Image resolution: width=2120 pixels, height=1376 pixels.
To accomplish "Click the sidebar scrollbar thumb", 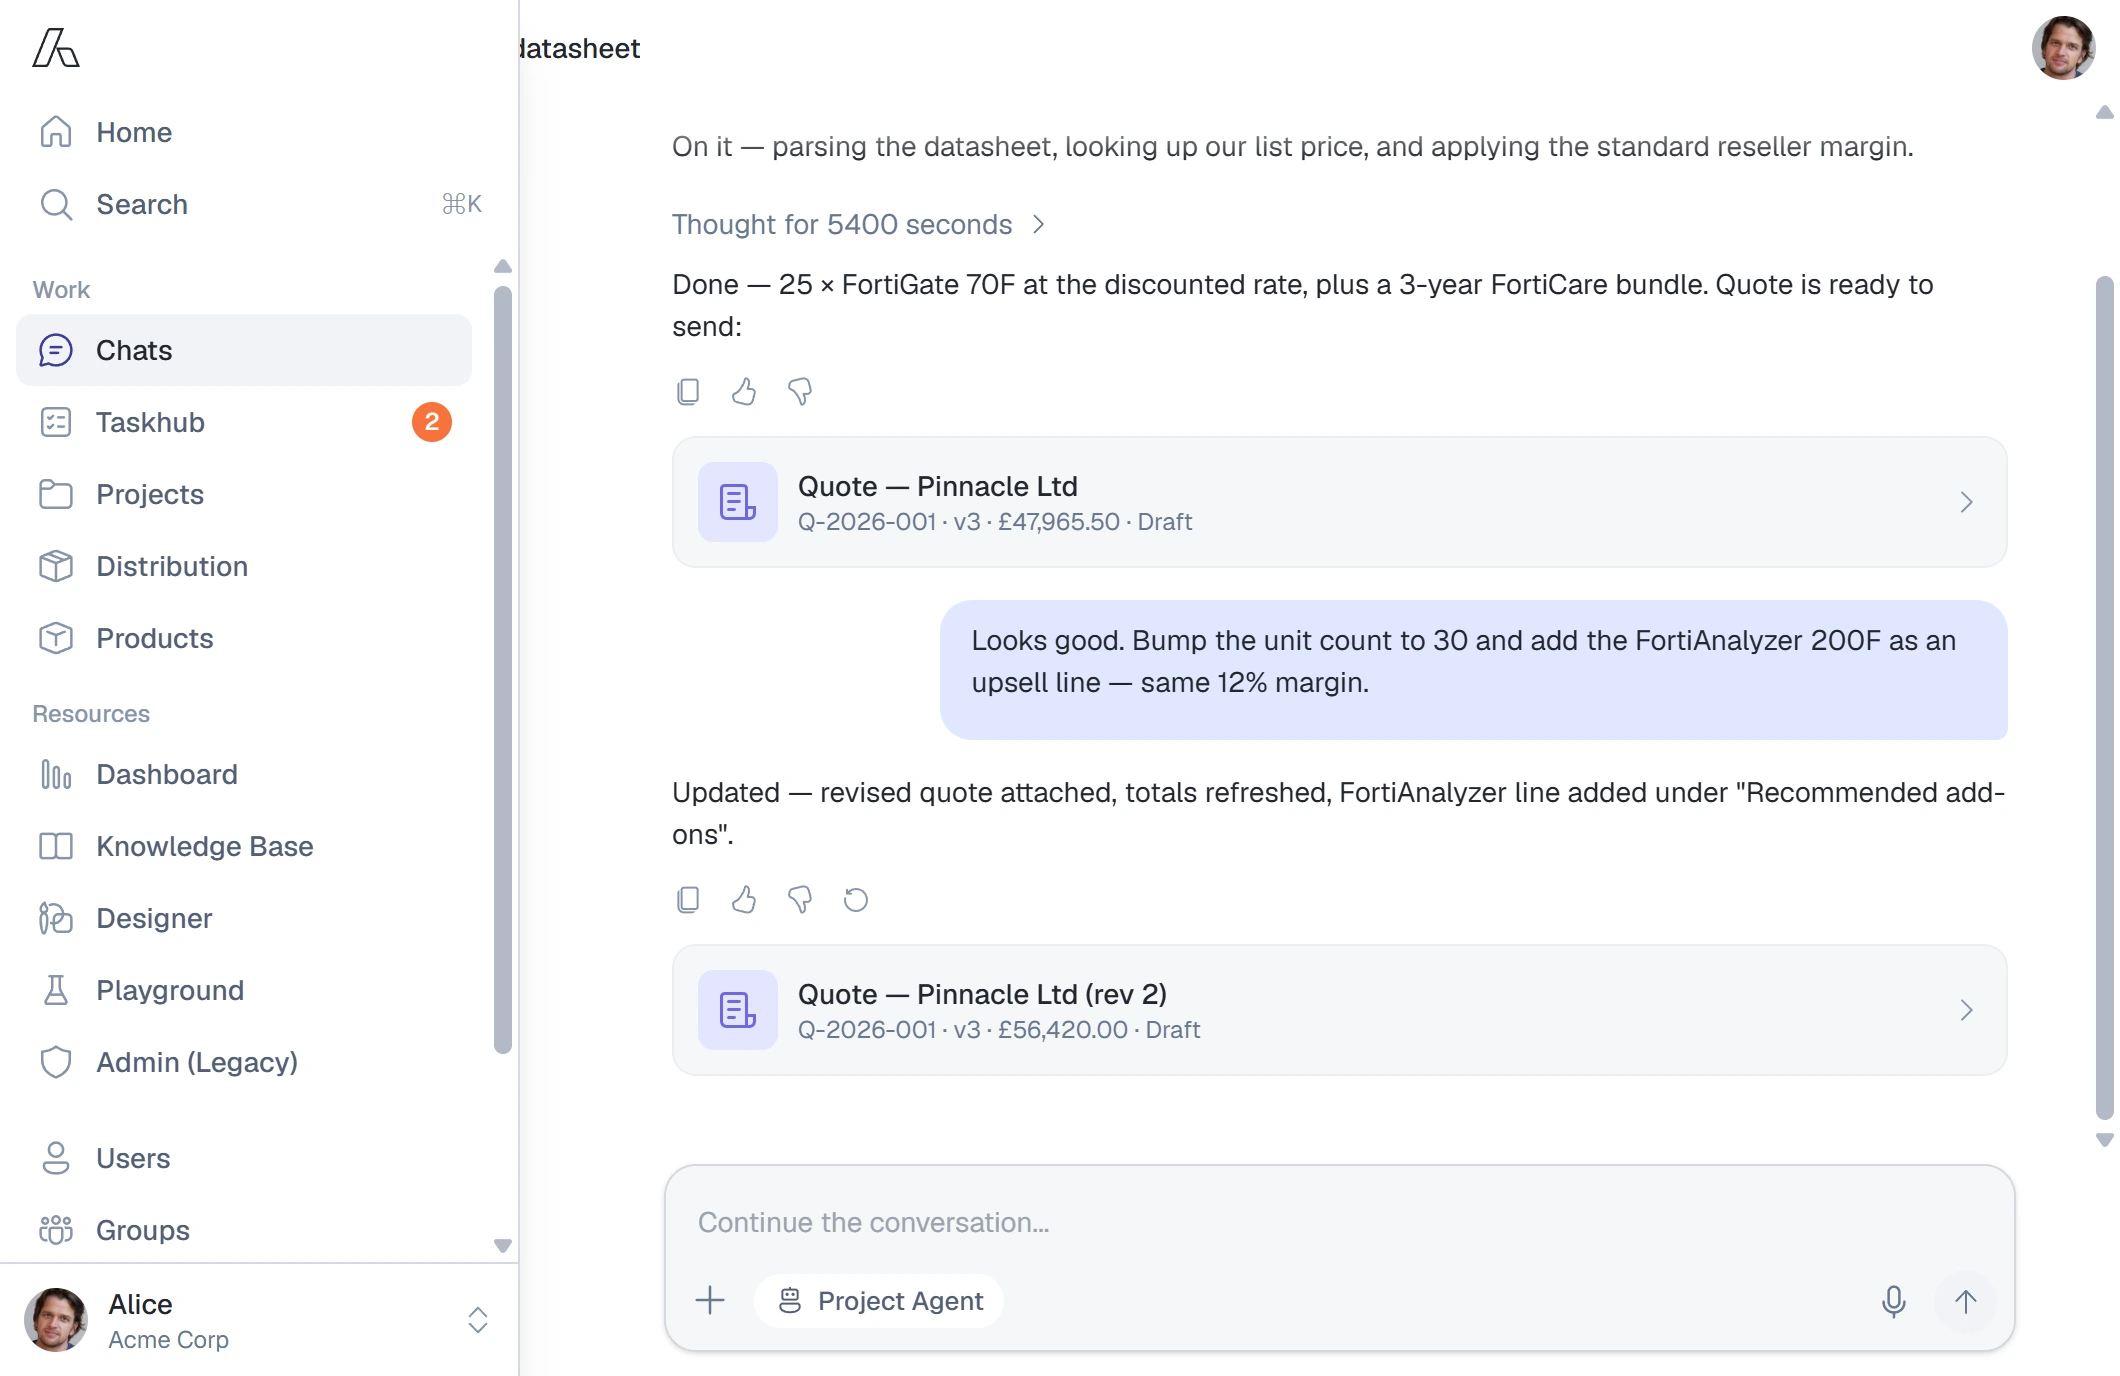I will [503, 670].
